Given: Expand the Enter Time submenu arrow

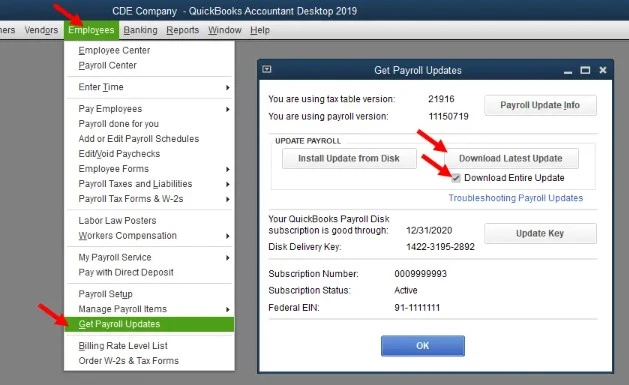Looking at the screenshot, I should [227, 87].
